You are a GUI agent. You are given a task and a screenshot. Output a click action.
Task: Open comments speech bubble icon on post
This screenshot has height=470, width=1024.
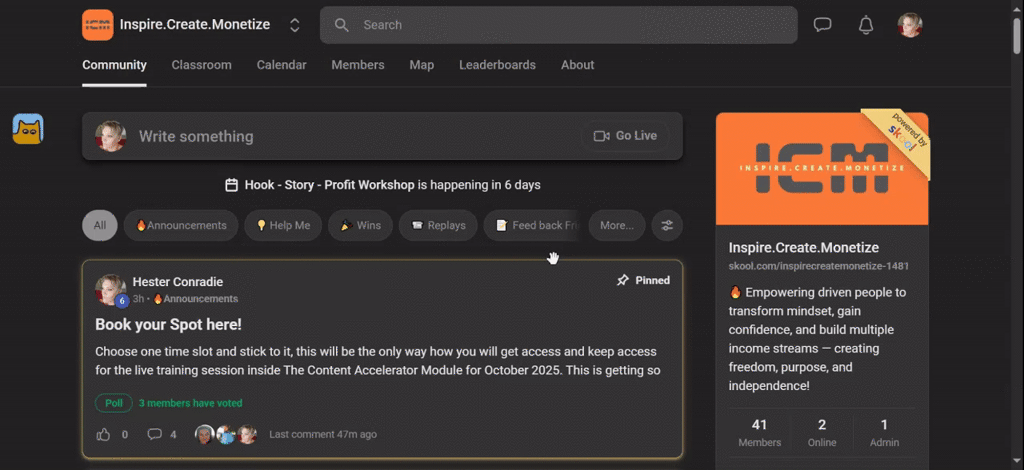pos(154,434)
